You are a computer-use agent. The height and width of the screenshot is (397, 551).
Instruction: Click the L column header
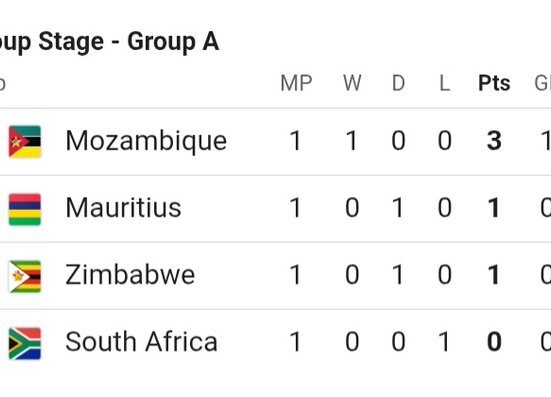click(445, 83)
